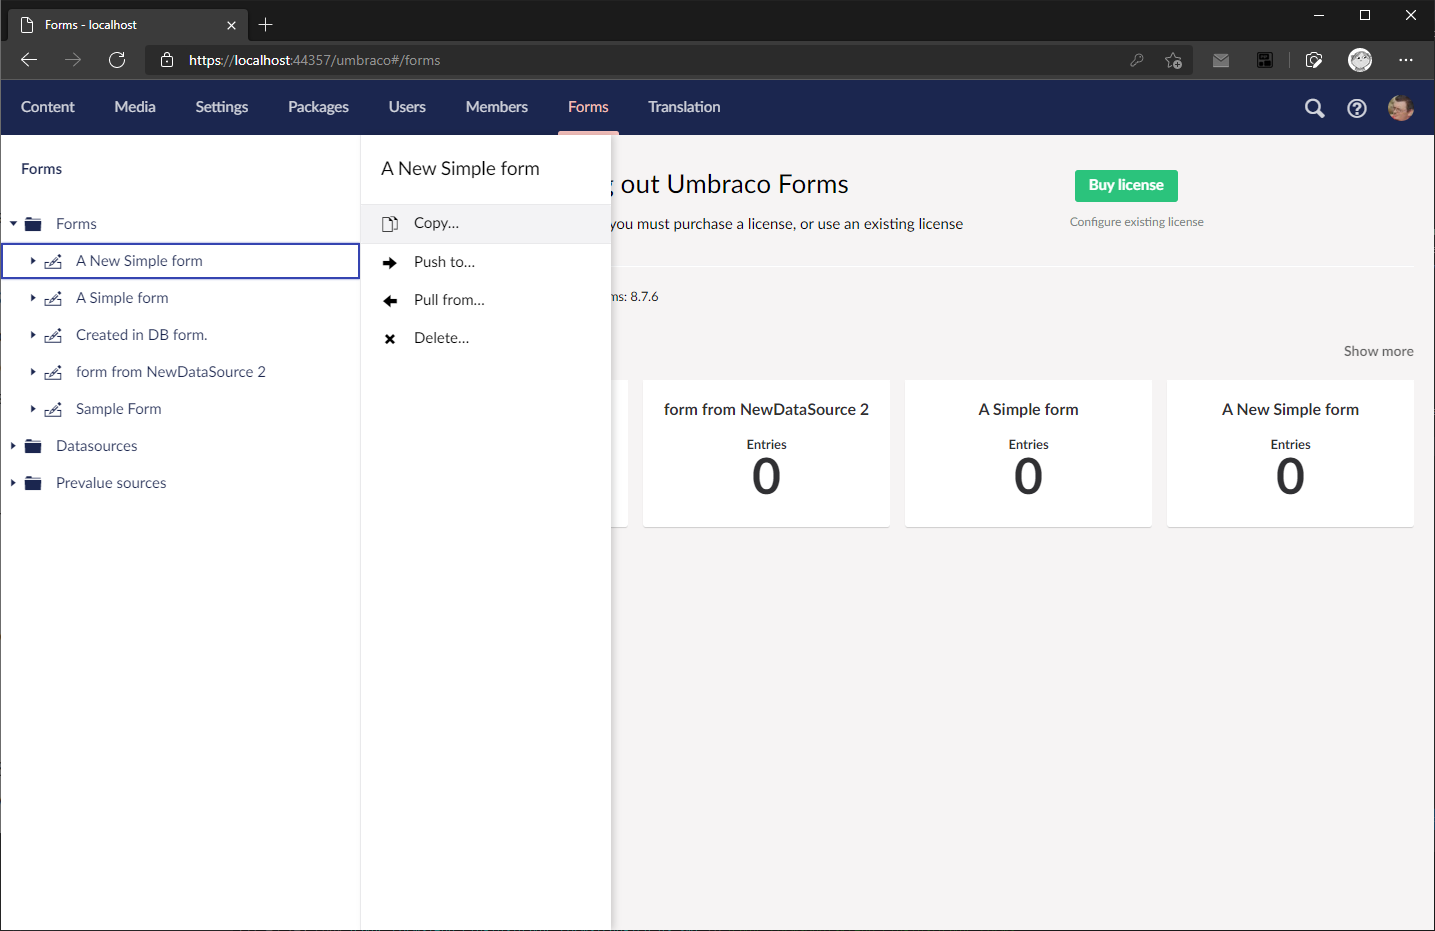Click the form icon beside Sample Form
1435x931 pixels.
tap(55, 408)
